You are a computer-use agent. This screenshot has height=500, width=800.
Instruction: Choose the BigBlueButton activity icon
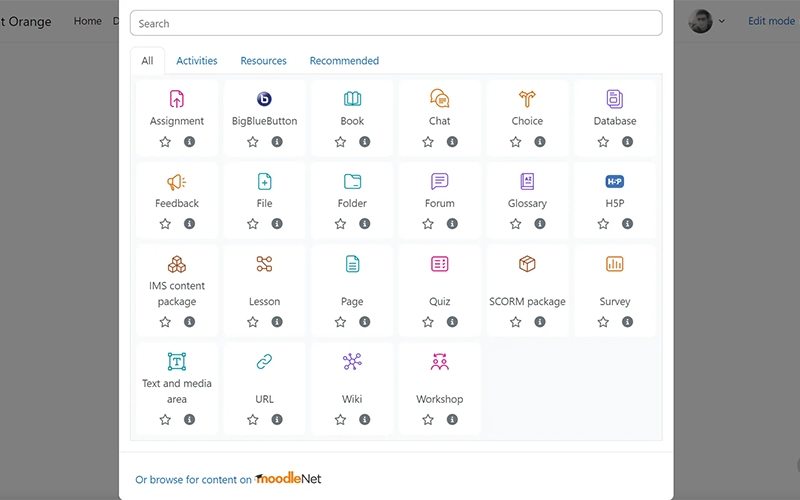tap(264, 99)
